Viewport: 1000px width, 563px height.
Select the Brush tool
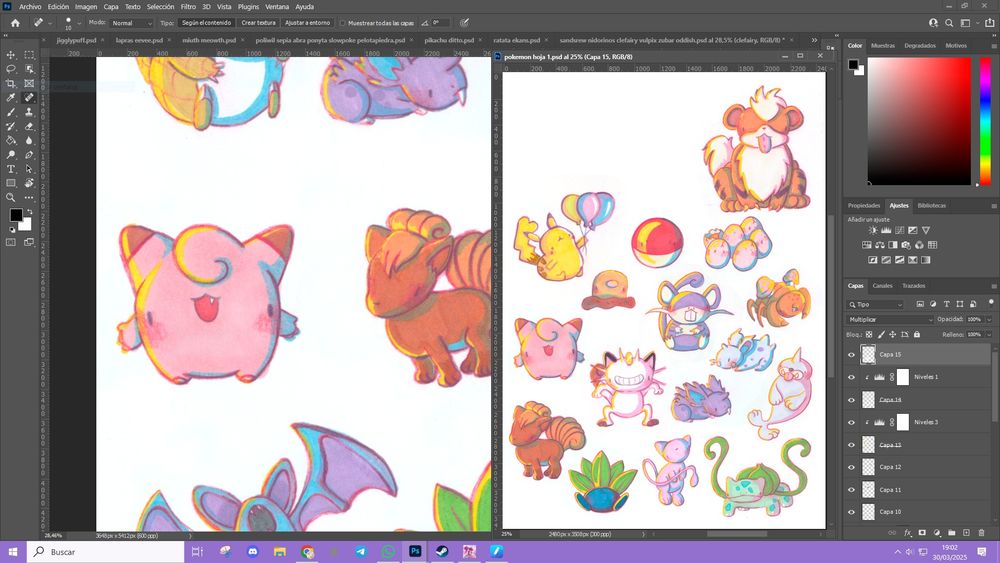point(11,112)
